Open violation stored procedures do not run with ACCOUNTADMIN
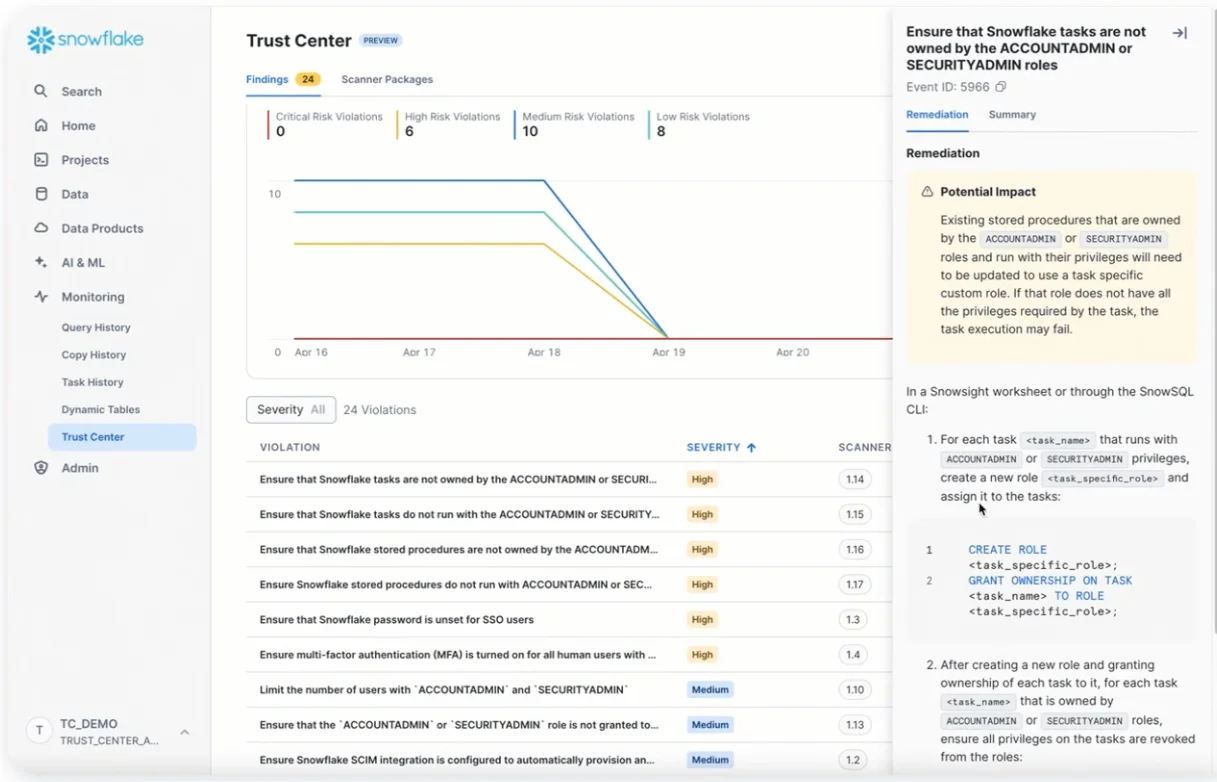 point(569,584)
